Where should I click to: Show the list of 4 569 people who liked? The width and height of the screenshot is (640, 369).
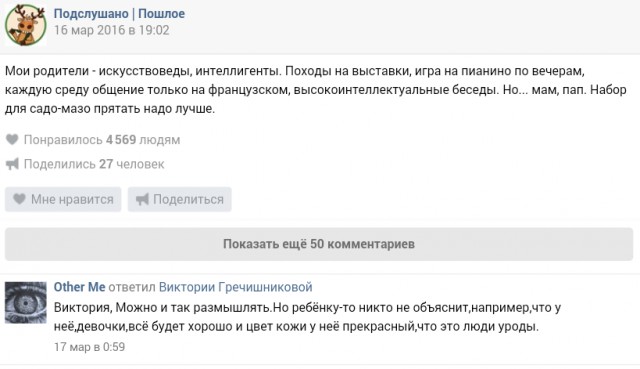102,140
